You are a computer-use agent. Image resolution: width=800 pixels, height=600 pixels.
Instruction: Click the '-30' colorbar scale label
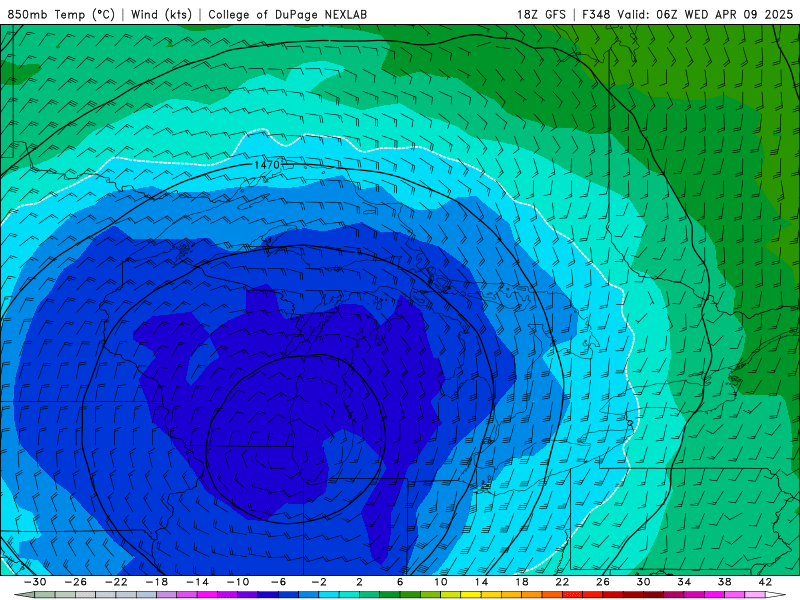point(35,582)
